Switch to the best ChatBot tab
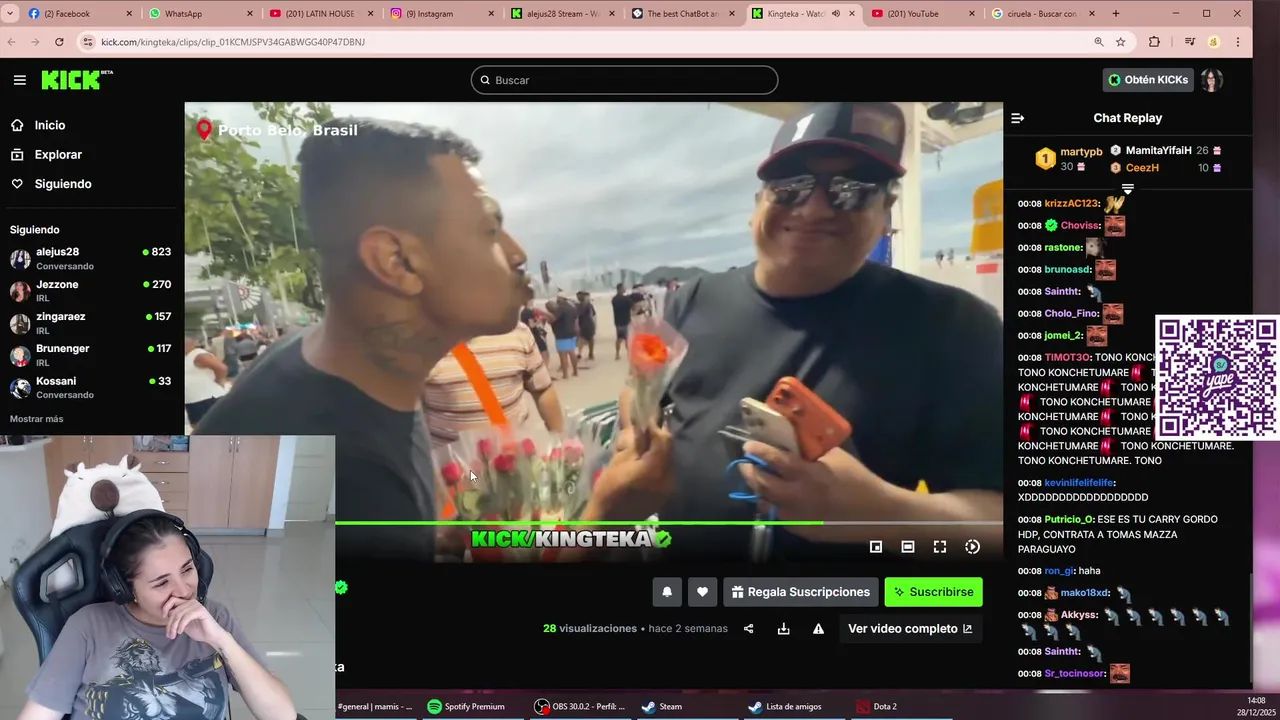The width and height of the screenshot is (1280, 720). coord(682,14)
